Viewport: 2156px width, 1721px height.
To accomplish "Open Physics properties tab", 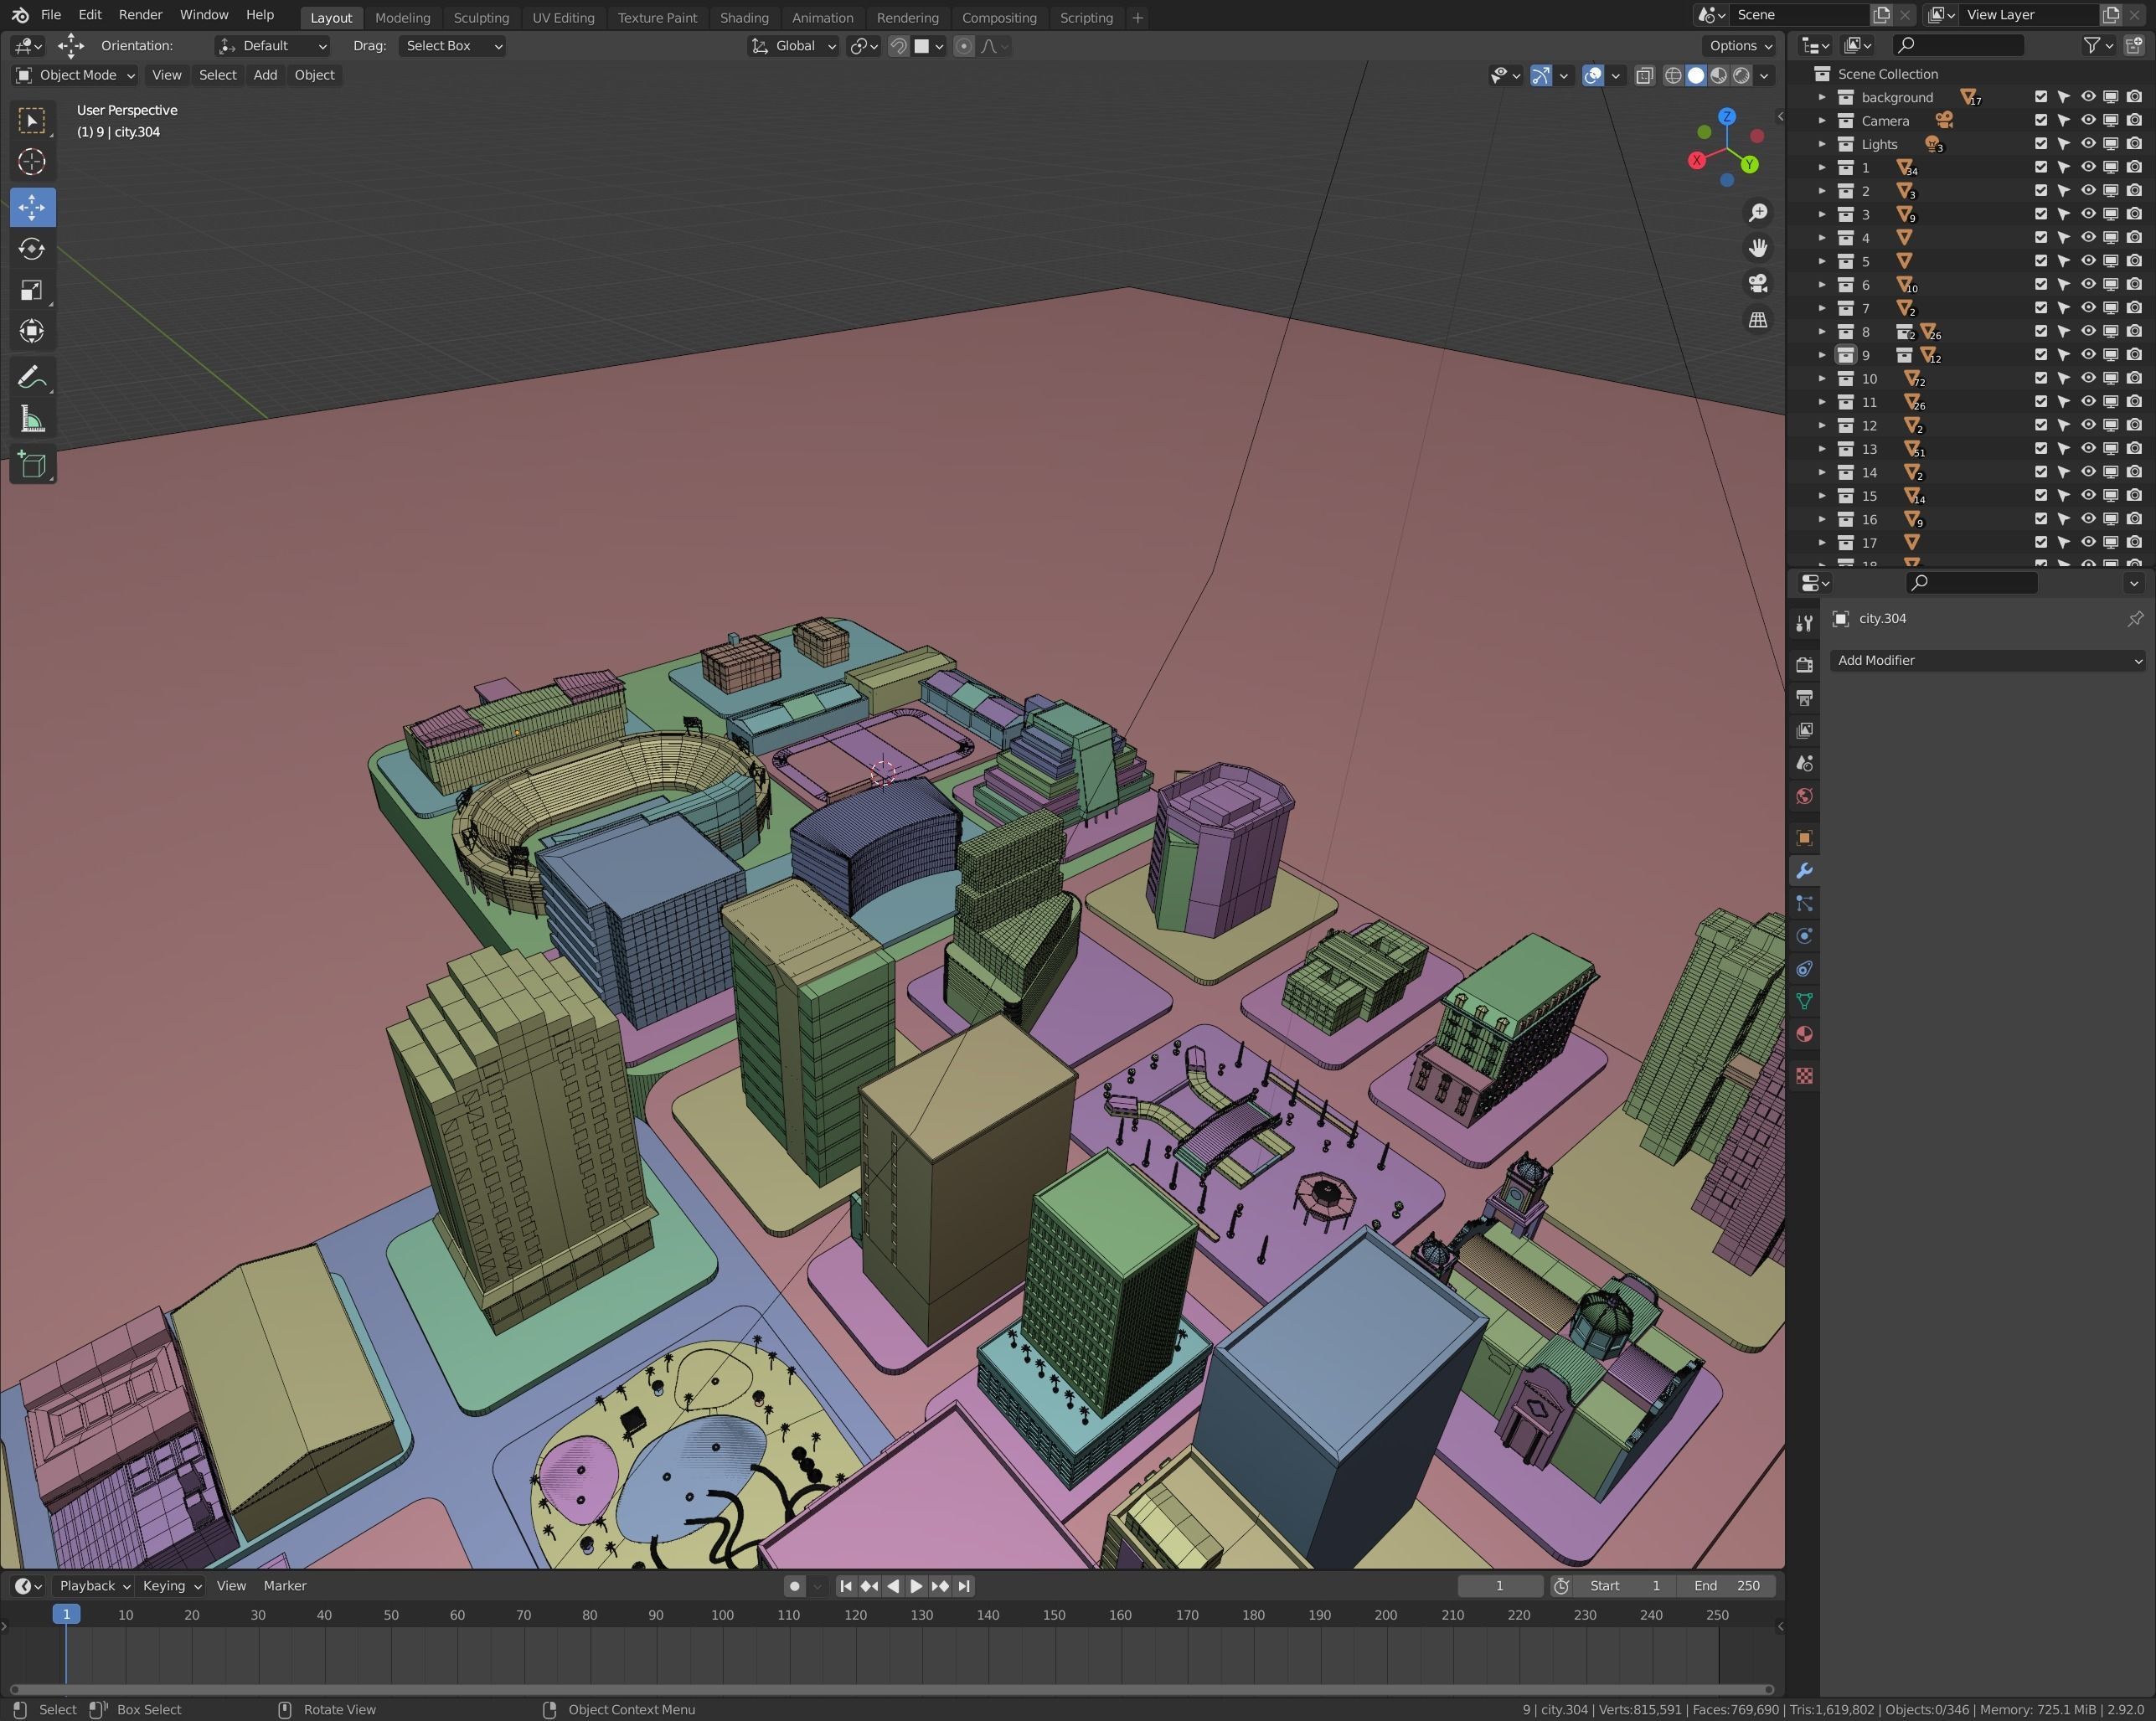I will click(1804, 936).
